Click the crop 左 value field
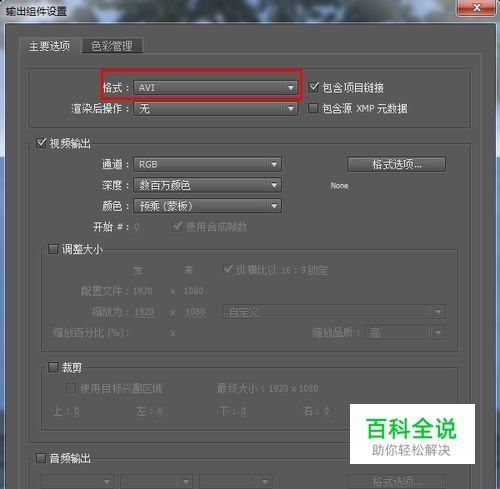This screenshot has height=489, width=500. tap(160, 411)
